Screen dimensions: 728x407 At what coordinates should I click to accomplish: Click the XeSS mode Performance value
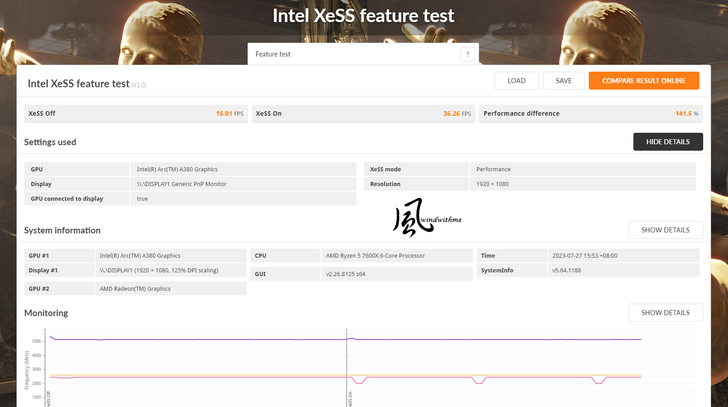pos(494,169)
